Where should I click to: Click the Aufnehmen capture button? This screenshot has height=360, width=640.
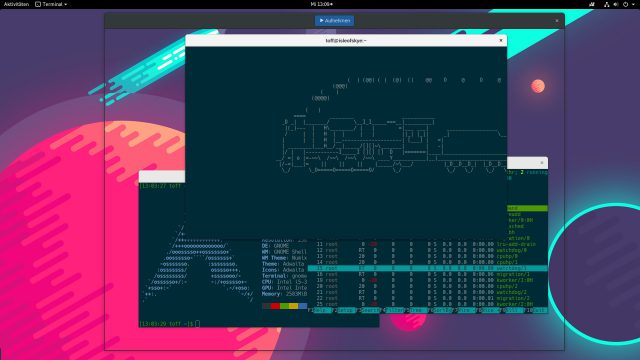[334, 20]
